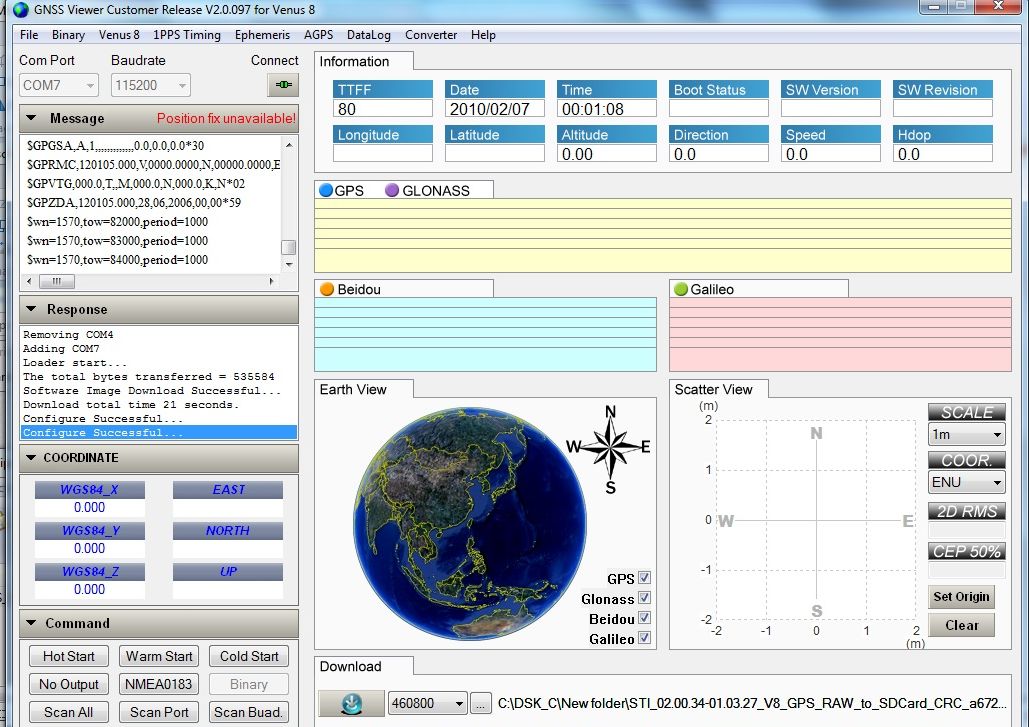Screen dimensions: 1029x727
Task: Click the GNSS Viewer globe title icon
Action: (x=21, y=9)
